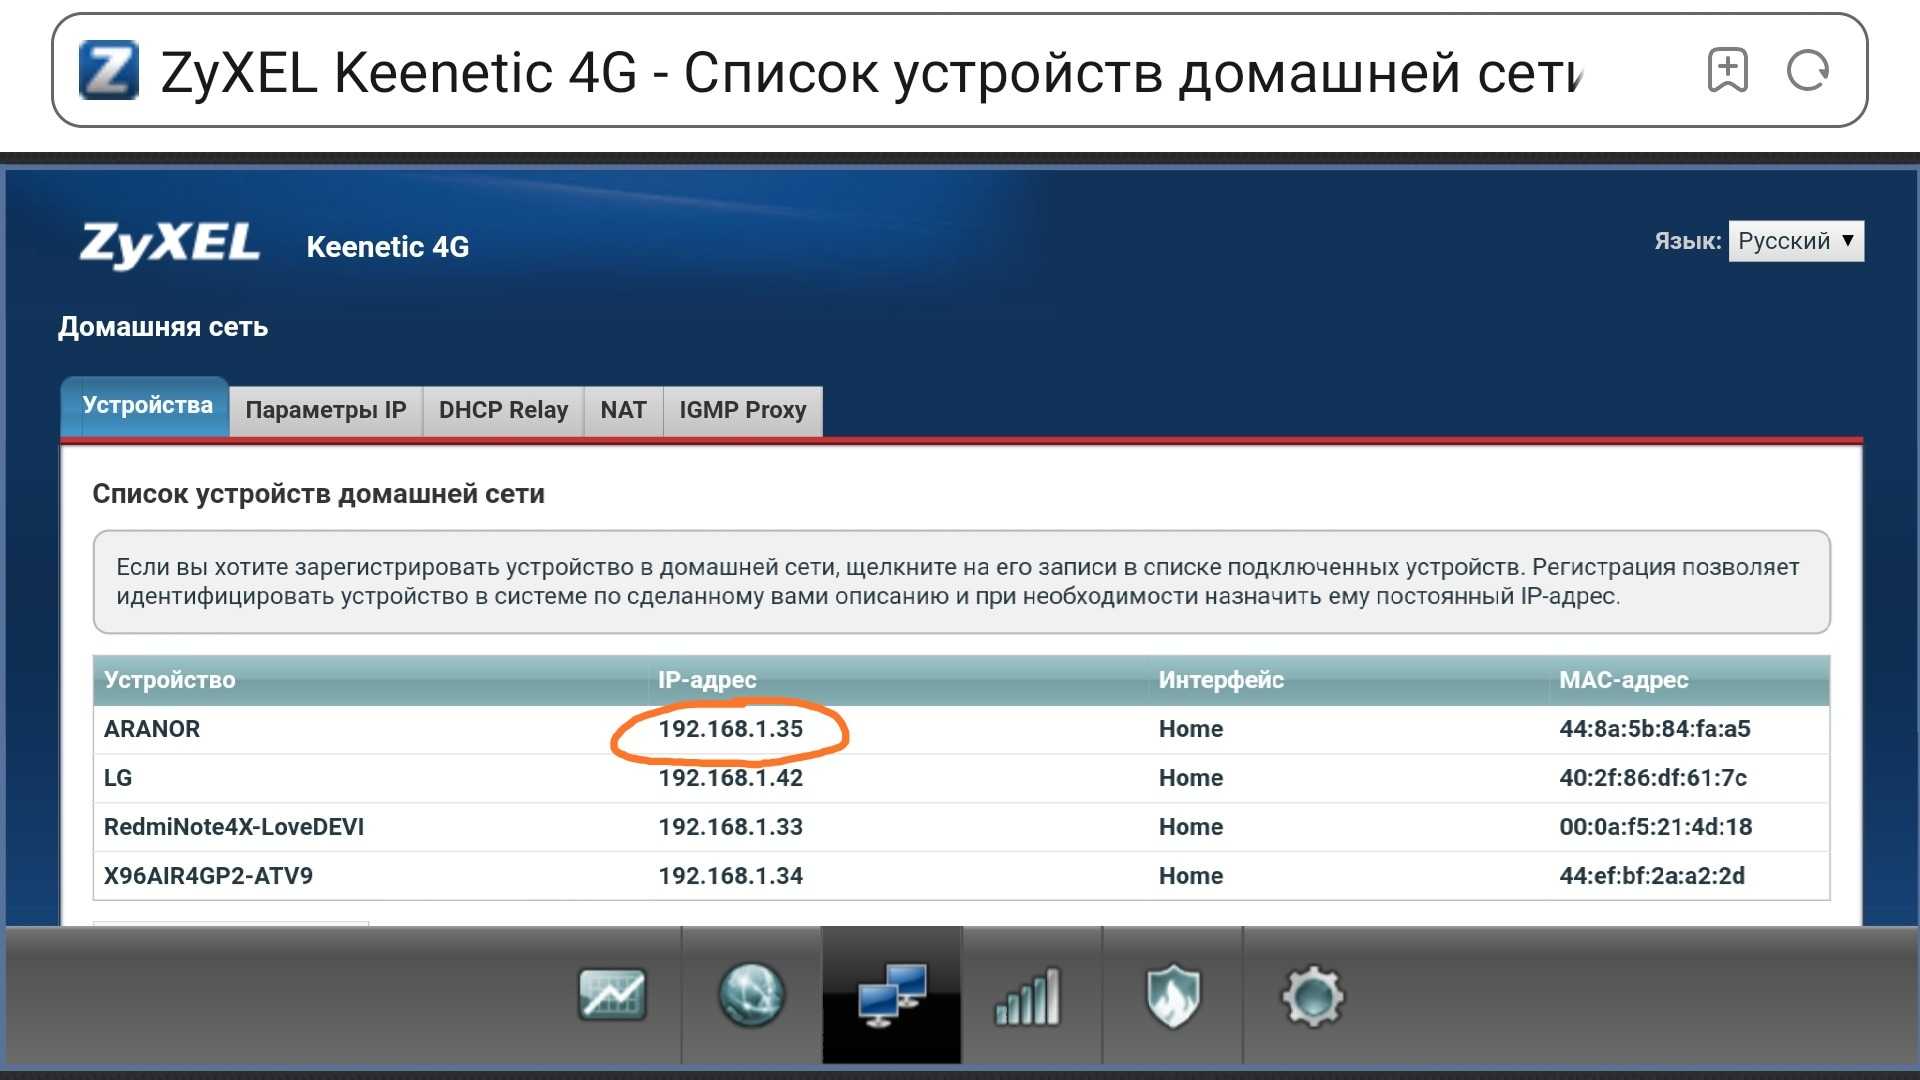
Task: Click MAC address 40:2f:86:df:61:7c
Action: point(1653,778)
